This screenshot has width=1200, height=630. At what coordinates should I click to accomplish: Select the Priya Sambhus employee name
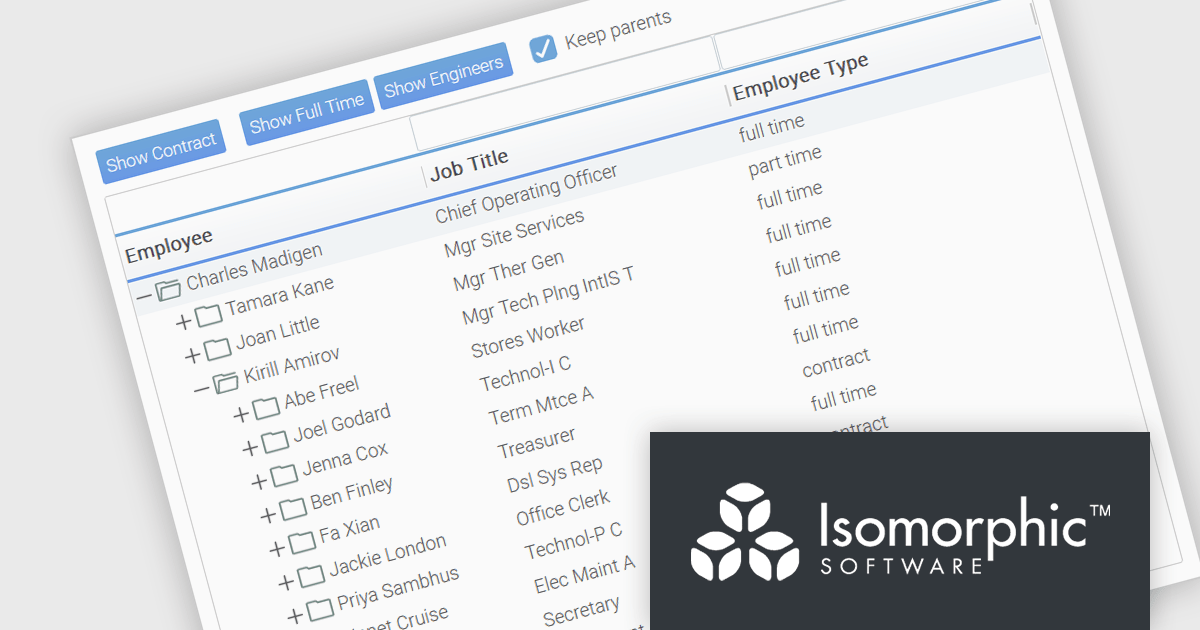tap(398, 589)
